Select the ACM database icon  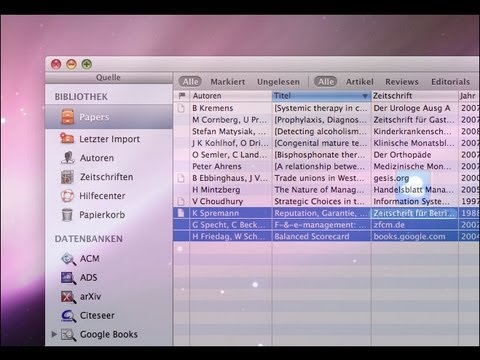coord(68,259)
